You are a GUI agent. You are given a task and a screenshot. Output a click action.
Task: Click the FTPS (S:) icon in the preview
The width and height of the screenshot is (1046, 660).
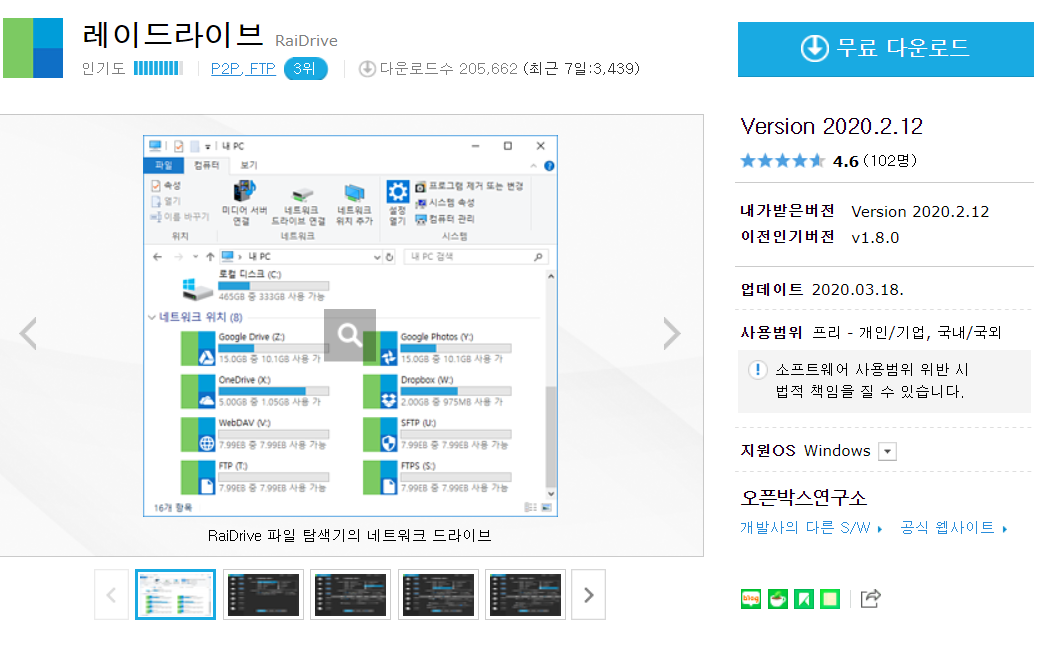click(x=380, y=477)
